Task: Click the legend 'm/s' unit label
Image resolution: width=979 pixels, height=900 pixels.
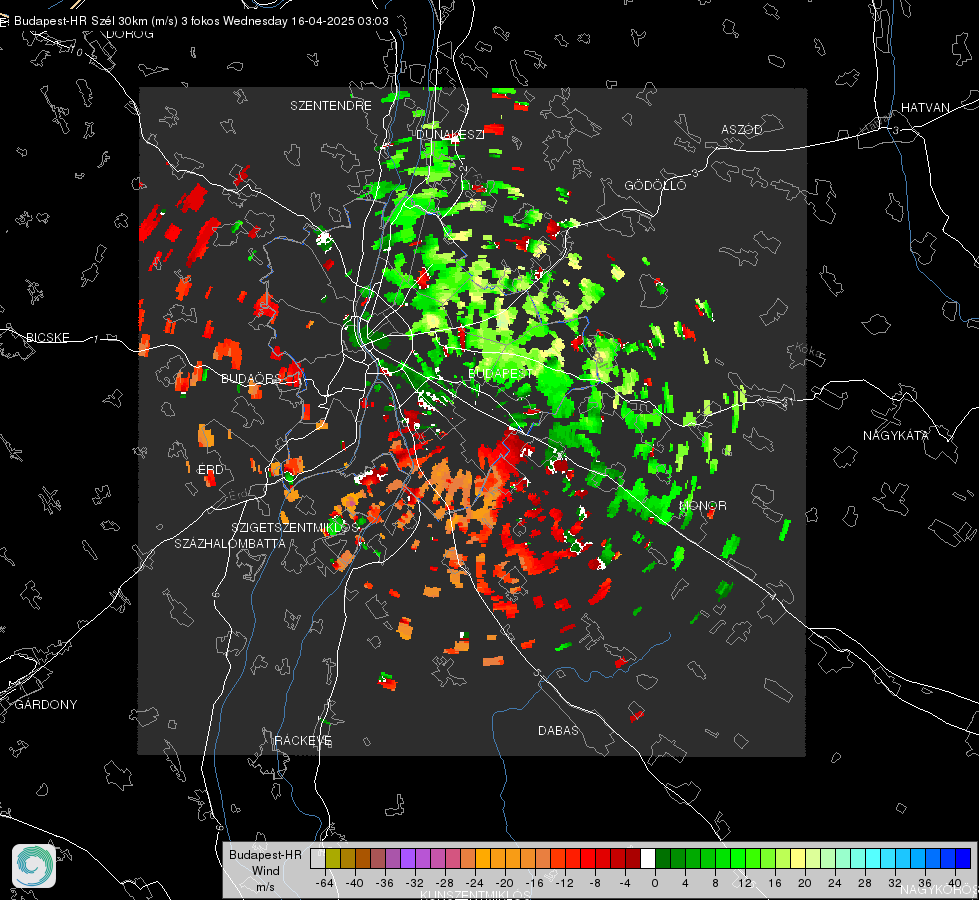Action: click(265, 886)
